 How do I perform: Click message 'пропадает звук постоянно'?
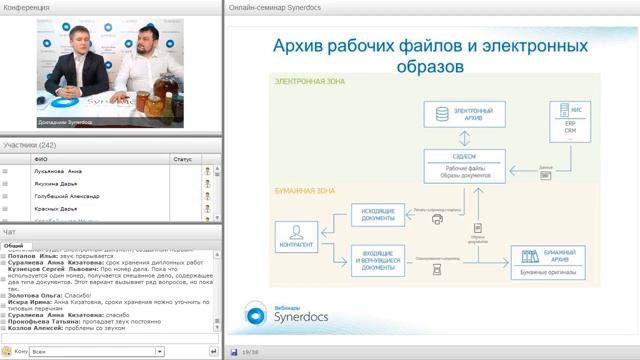click(x=84, y=322)
